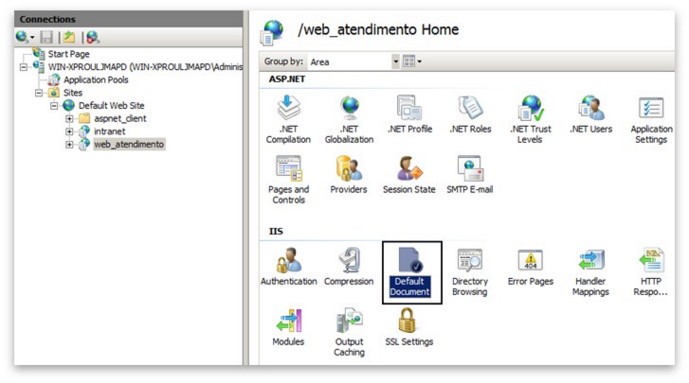This screenshot has width=689, height=383.
Task: Open the .NET Users feature
Action: point(591,114)
